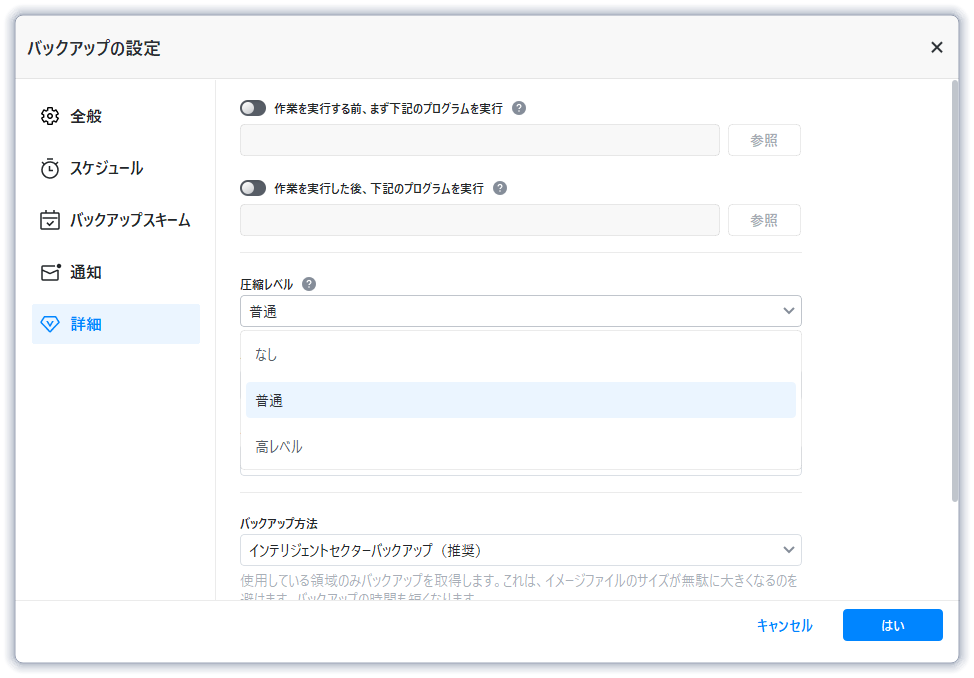
Task: Click help icon next to pre-run program option
Action: [x=519, y=108]
